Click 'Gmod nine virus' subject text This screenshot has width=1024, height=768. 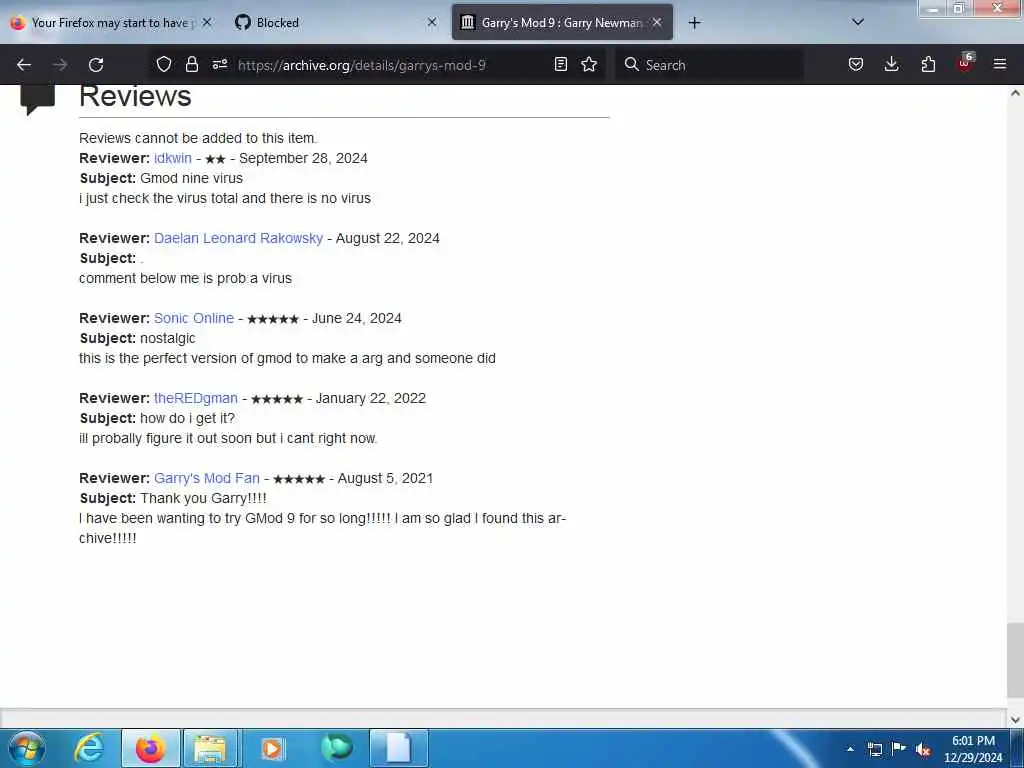tap(191, 178)
